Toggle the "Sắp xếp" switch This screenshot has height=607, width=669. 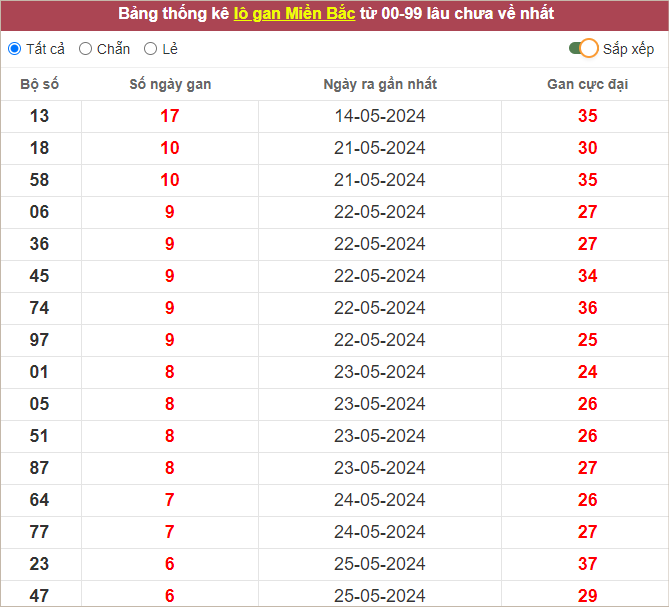[583, 49]
